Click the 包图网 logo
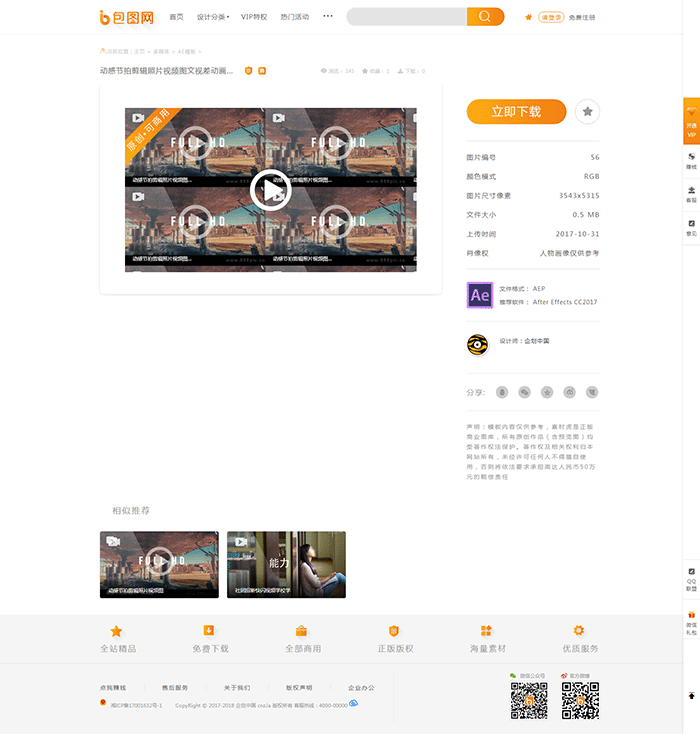Image resolution: width=700 pixels, height=734 pixels. click(x=127, y=17)
